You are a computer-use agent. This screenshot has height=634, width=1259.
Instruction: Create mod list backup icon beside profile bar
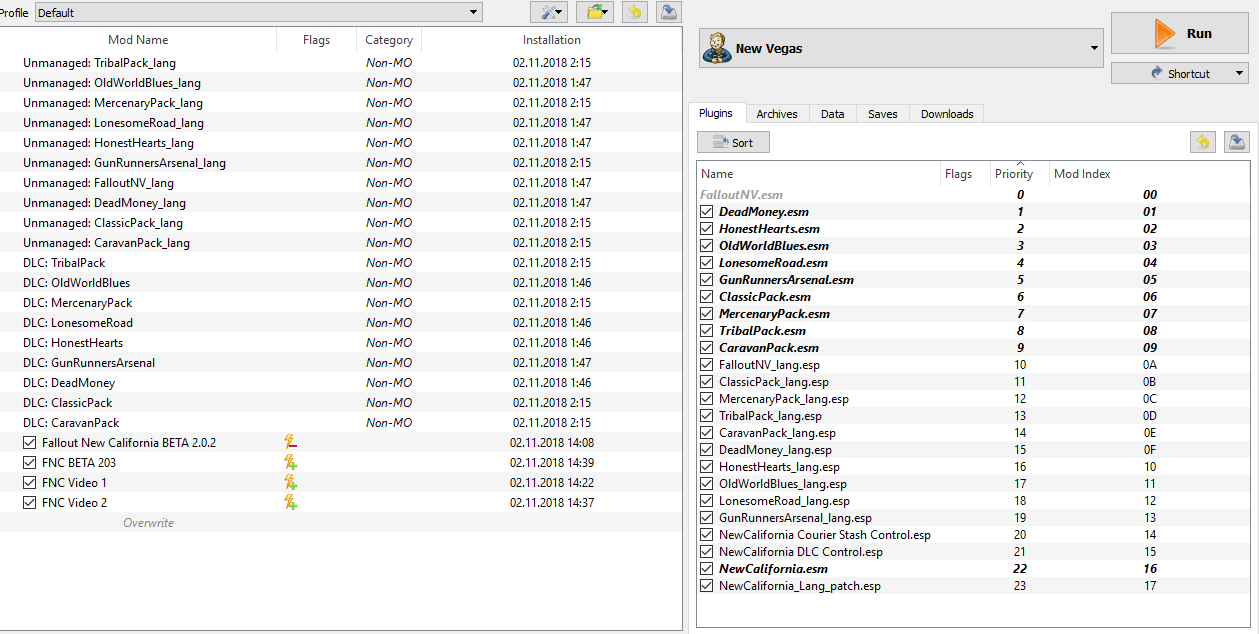[669, 12]
